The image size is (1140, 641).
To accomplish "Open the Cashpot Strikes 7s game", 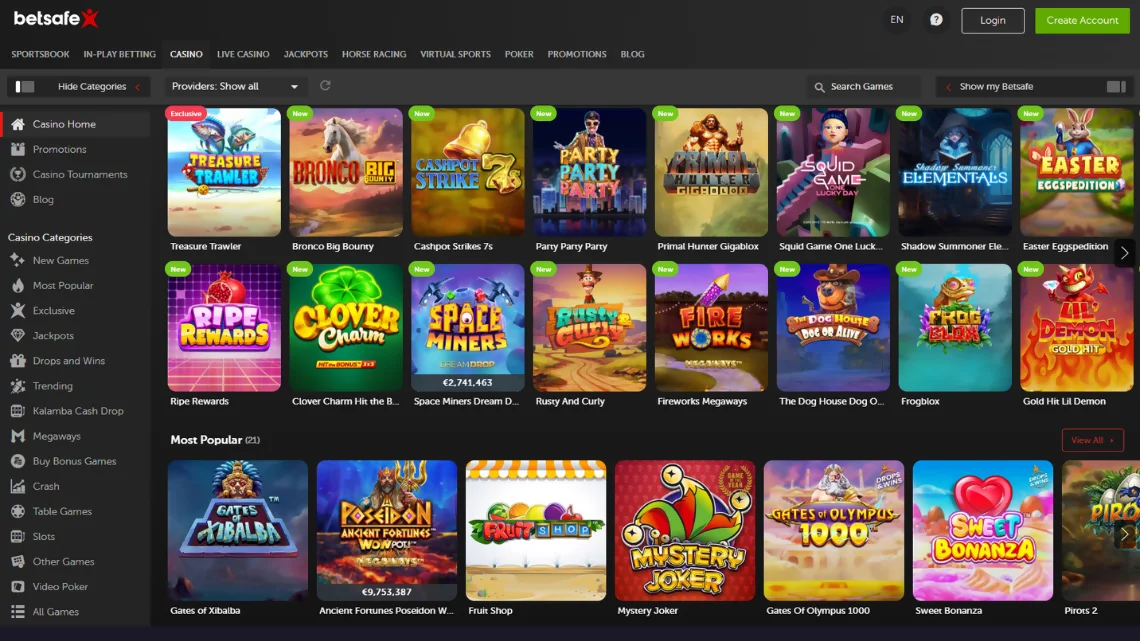I will pyautogui.click(x=467, y=172).
